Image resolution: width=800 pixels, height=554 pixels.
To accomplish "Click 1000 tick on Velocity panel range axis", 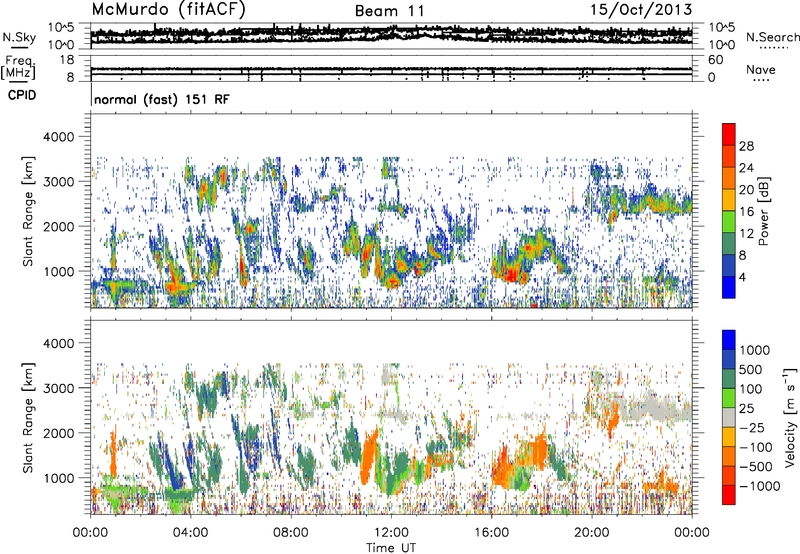I will click(x=59, y=478).
